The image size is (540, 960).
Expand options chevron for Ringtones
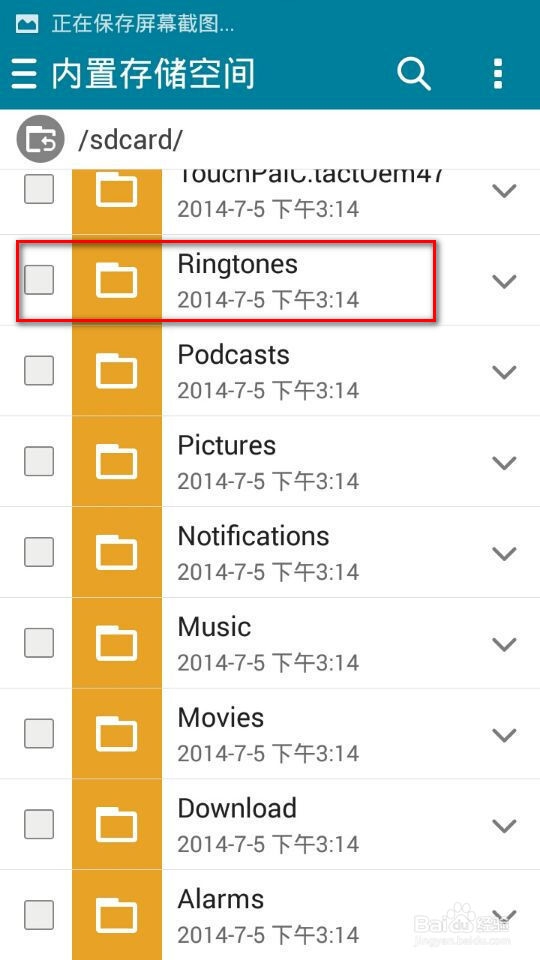[504, 281]
